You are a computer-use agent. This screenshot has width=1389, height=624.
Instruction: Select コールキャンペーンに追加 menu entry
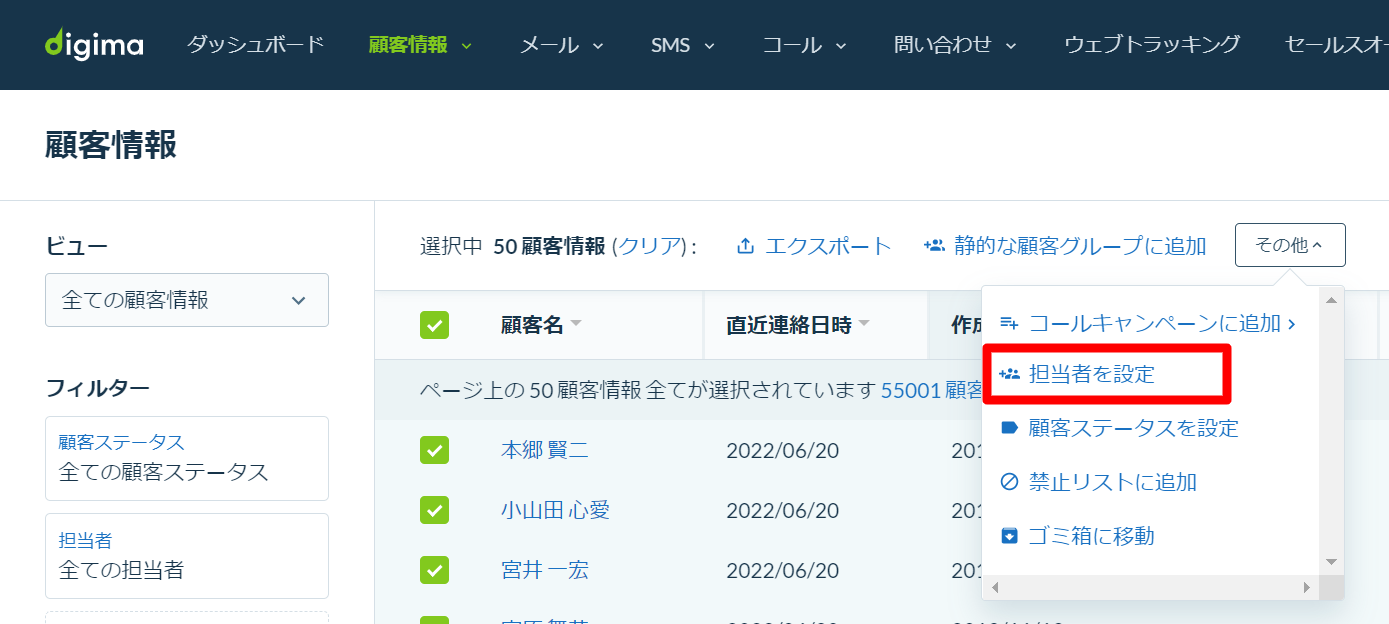point(1150,323)
